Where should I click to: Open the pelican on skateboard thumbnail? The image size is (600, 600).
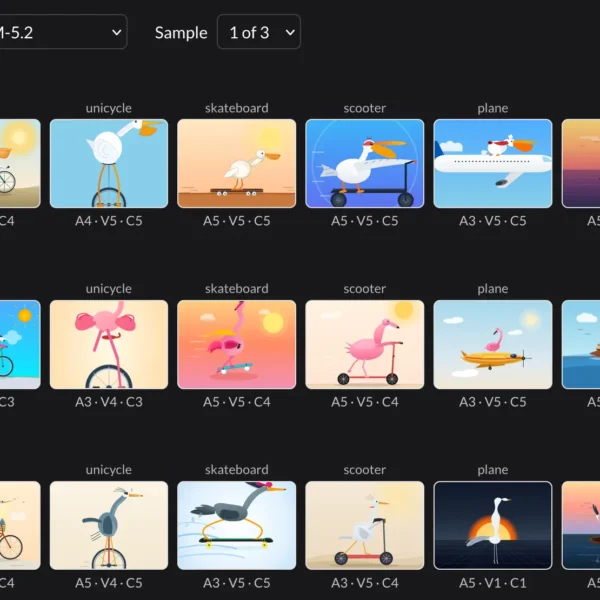click(236, 163)
